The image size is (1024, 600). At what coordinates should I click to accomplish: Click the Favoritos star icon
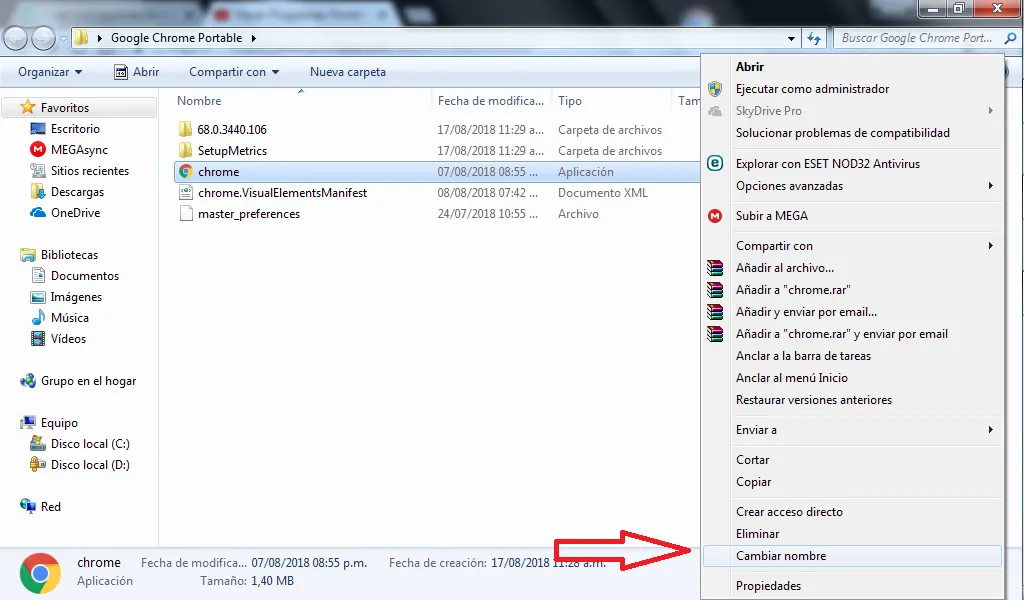coord(27,107)
